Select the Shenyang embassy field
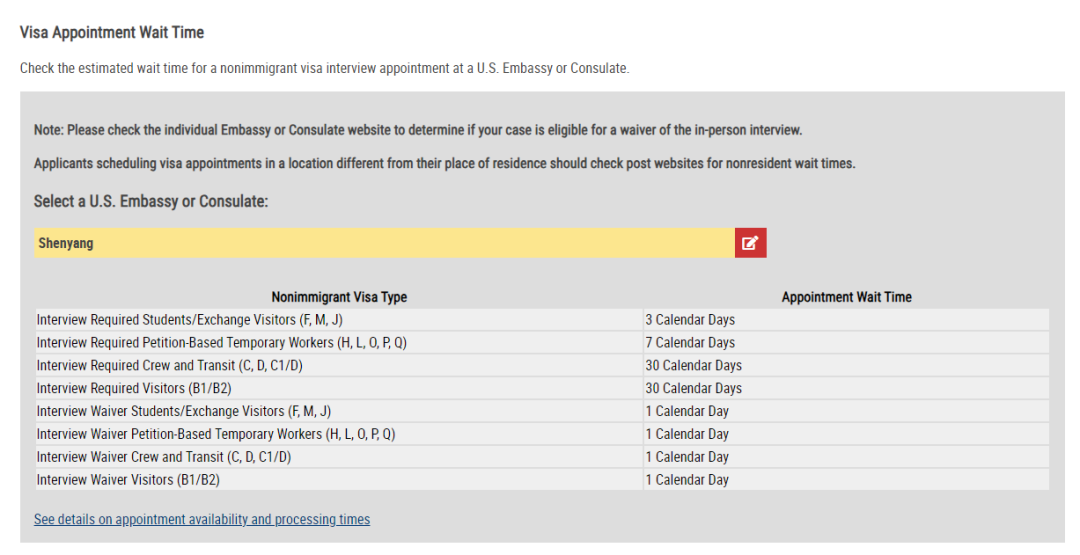The image size is (1080, 555). coord(384,243)
